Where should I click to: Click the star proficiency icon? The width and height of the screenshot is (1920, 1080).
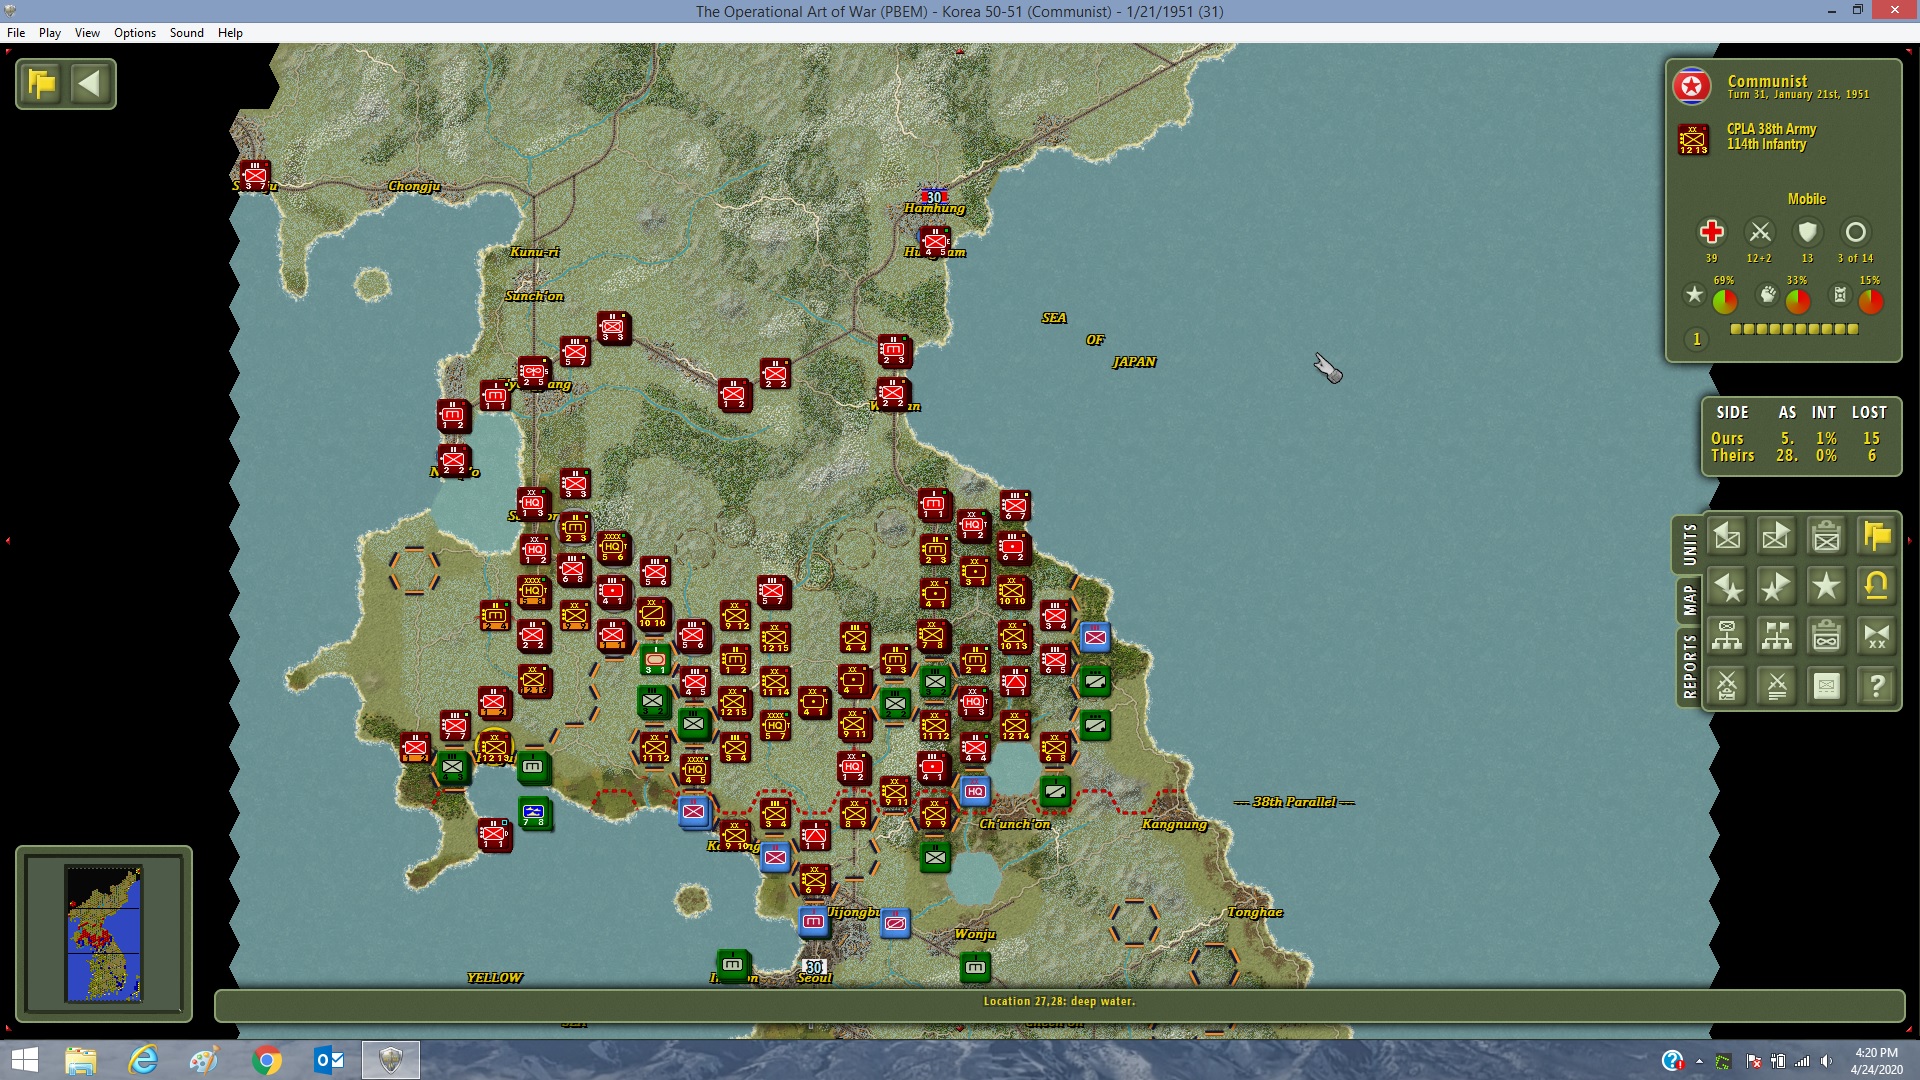click(x=1694, y=295)
